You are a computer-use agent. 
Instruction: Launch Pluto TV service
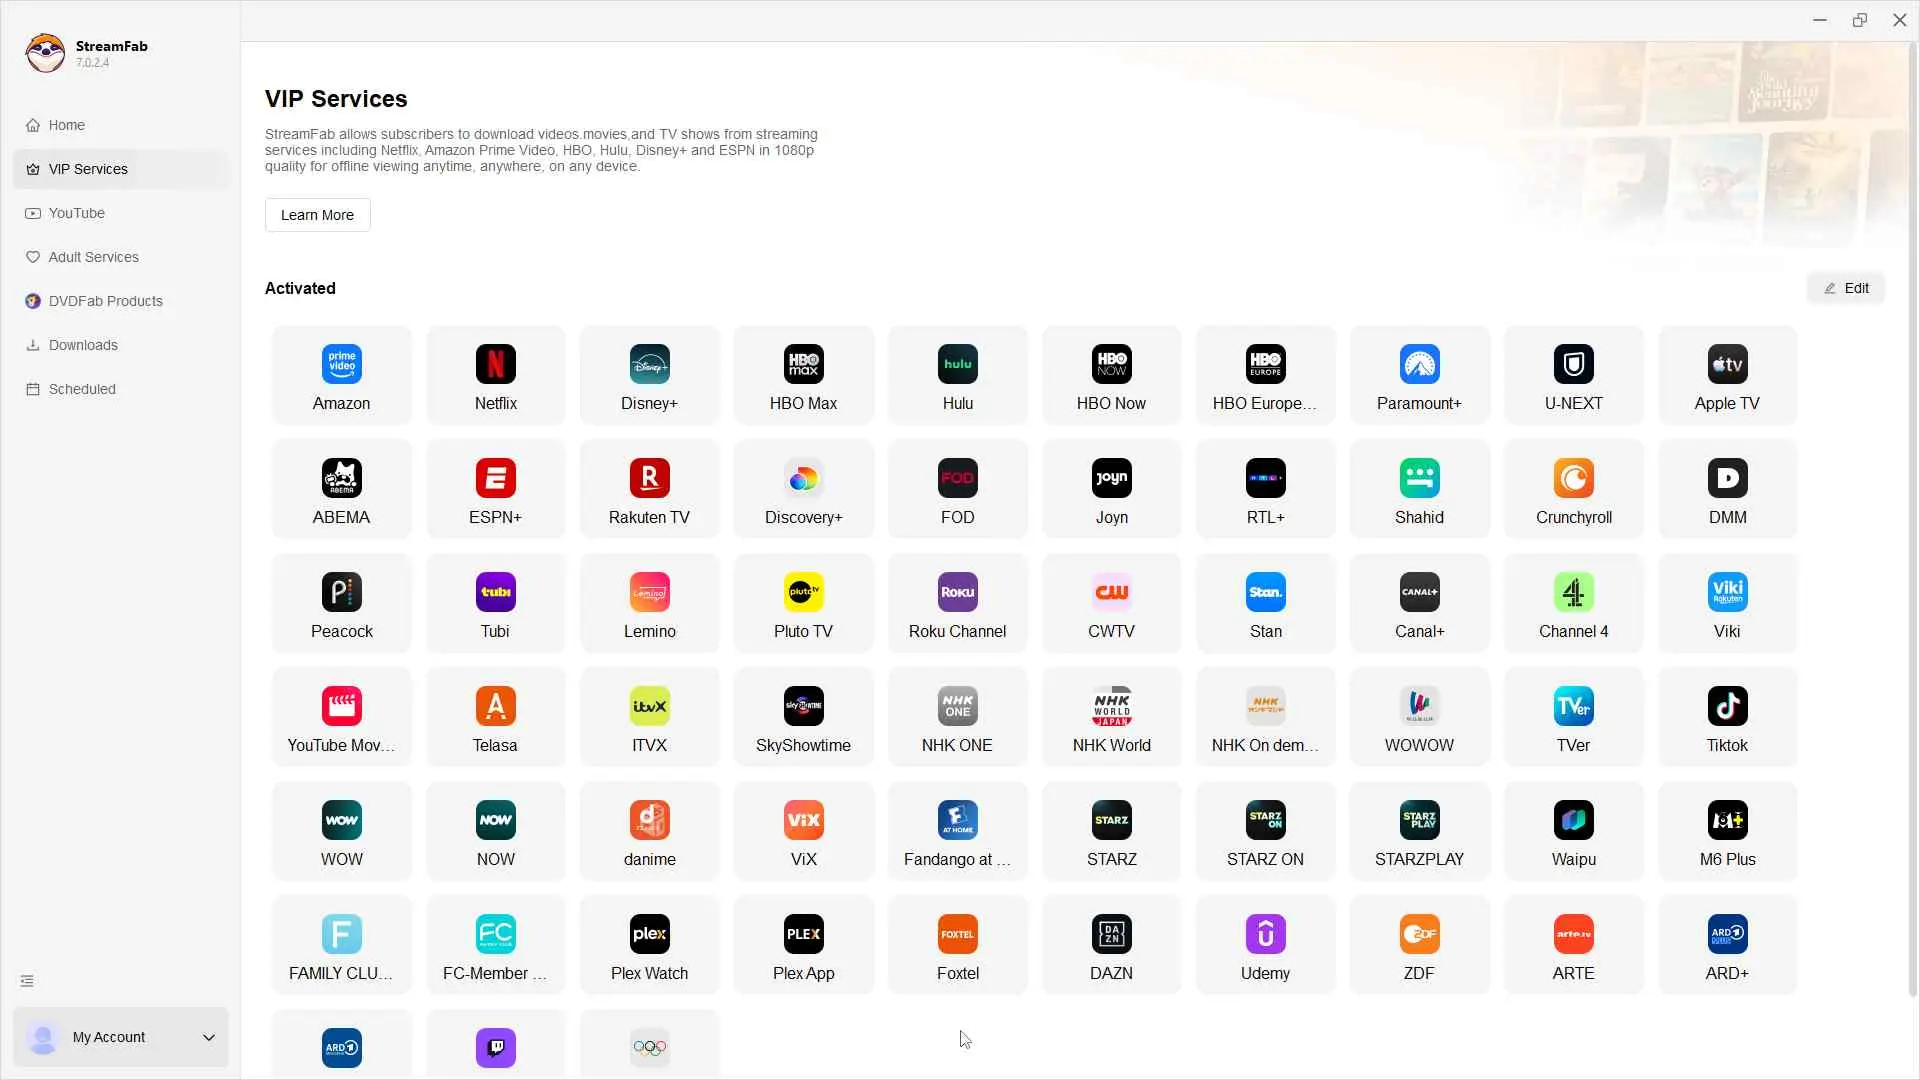click(x=803, y=604)
